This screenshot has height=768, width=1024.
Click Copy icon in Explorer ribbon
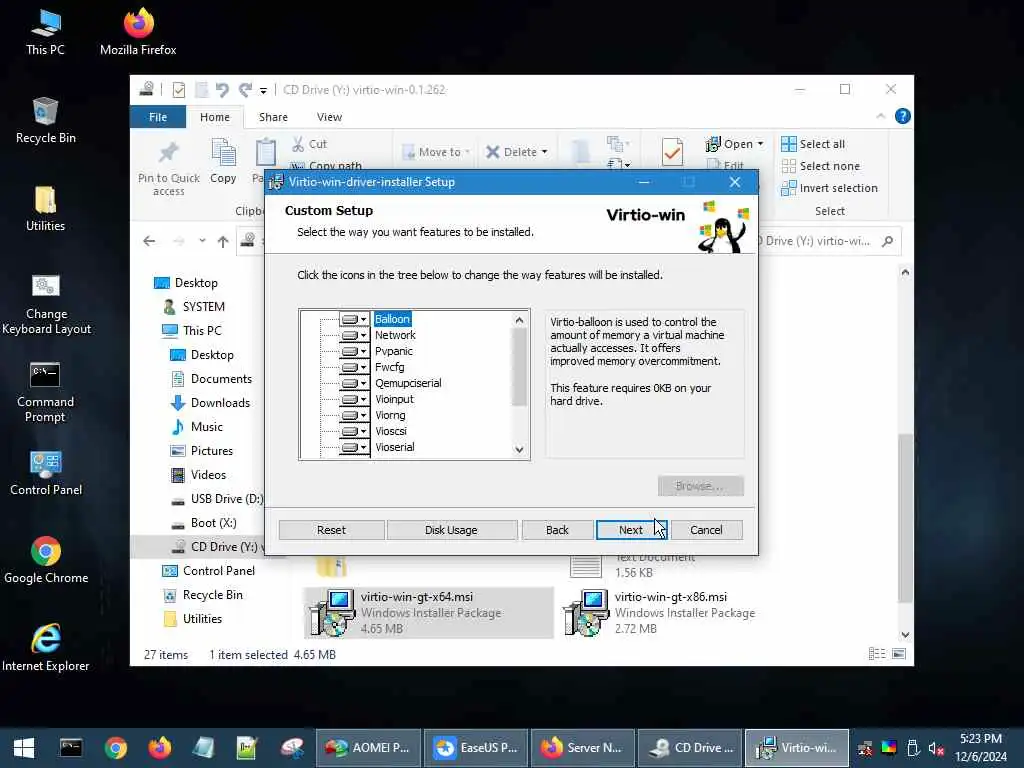[x=223, y=161]
